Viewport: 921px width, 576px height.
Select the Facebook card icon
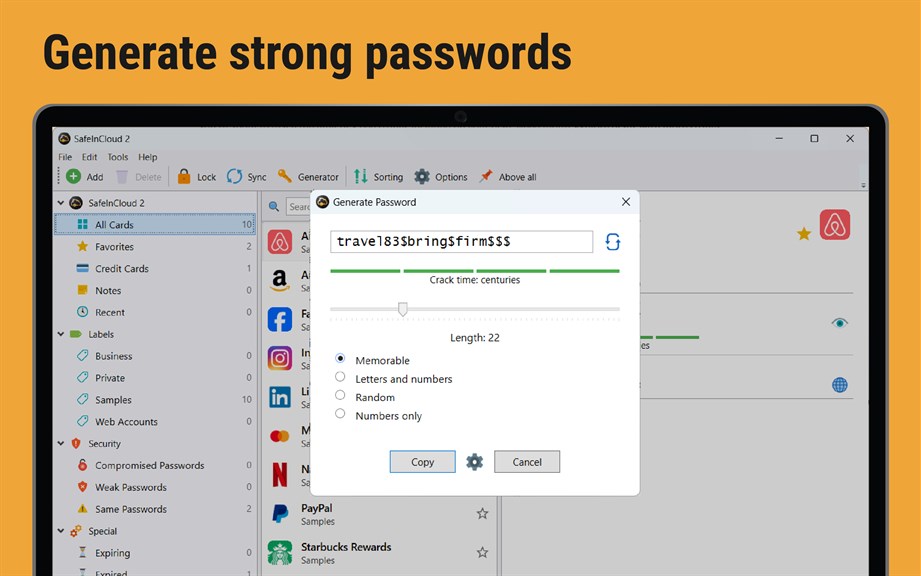[280, 319]
